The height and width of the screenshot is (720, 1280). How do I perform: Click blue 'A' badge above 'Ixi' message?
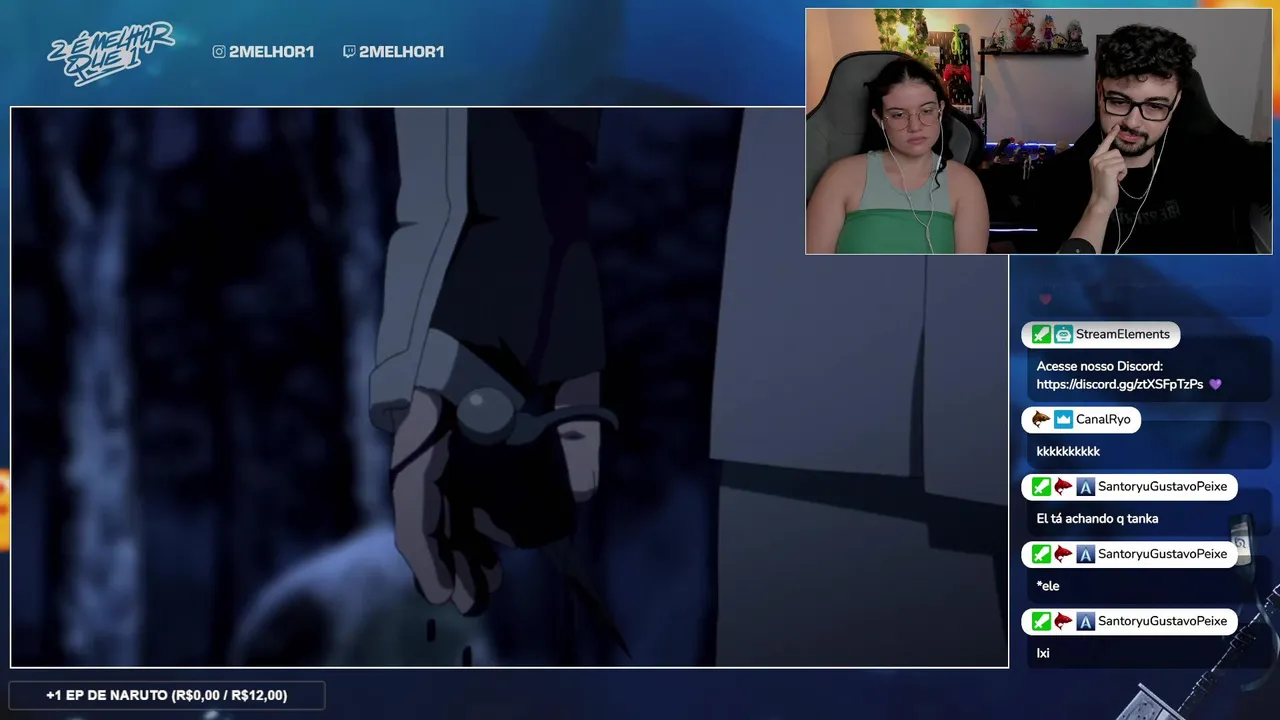tap(1085, 621)
